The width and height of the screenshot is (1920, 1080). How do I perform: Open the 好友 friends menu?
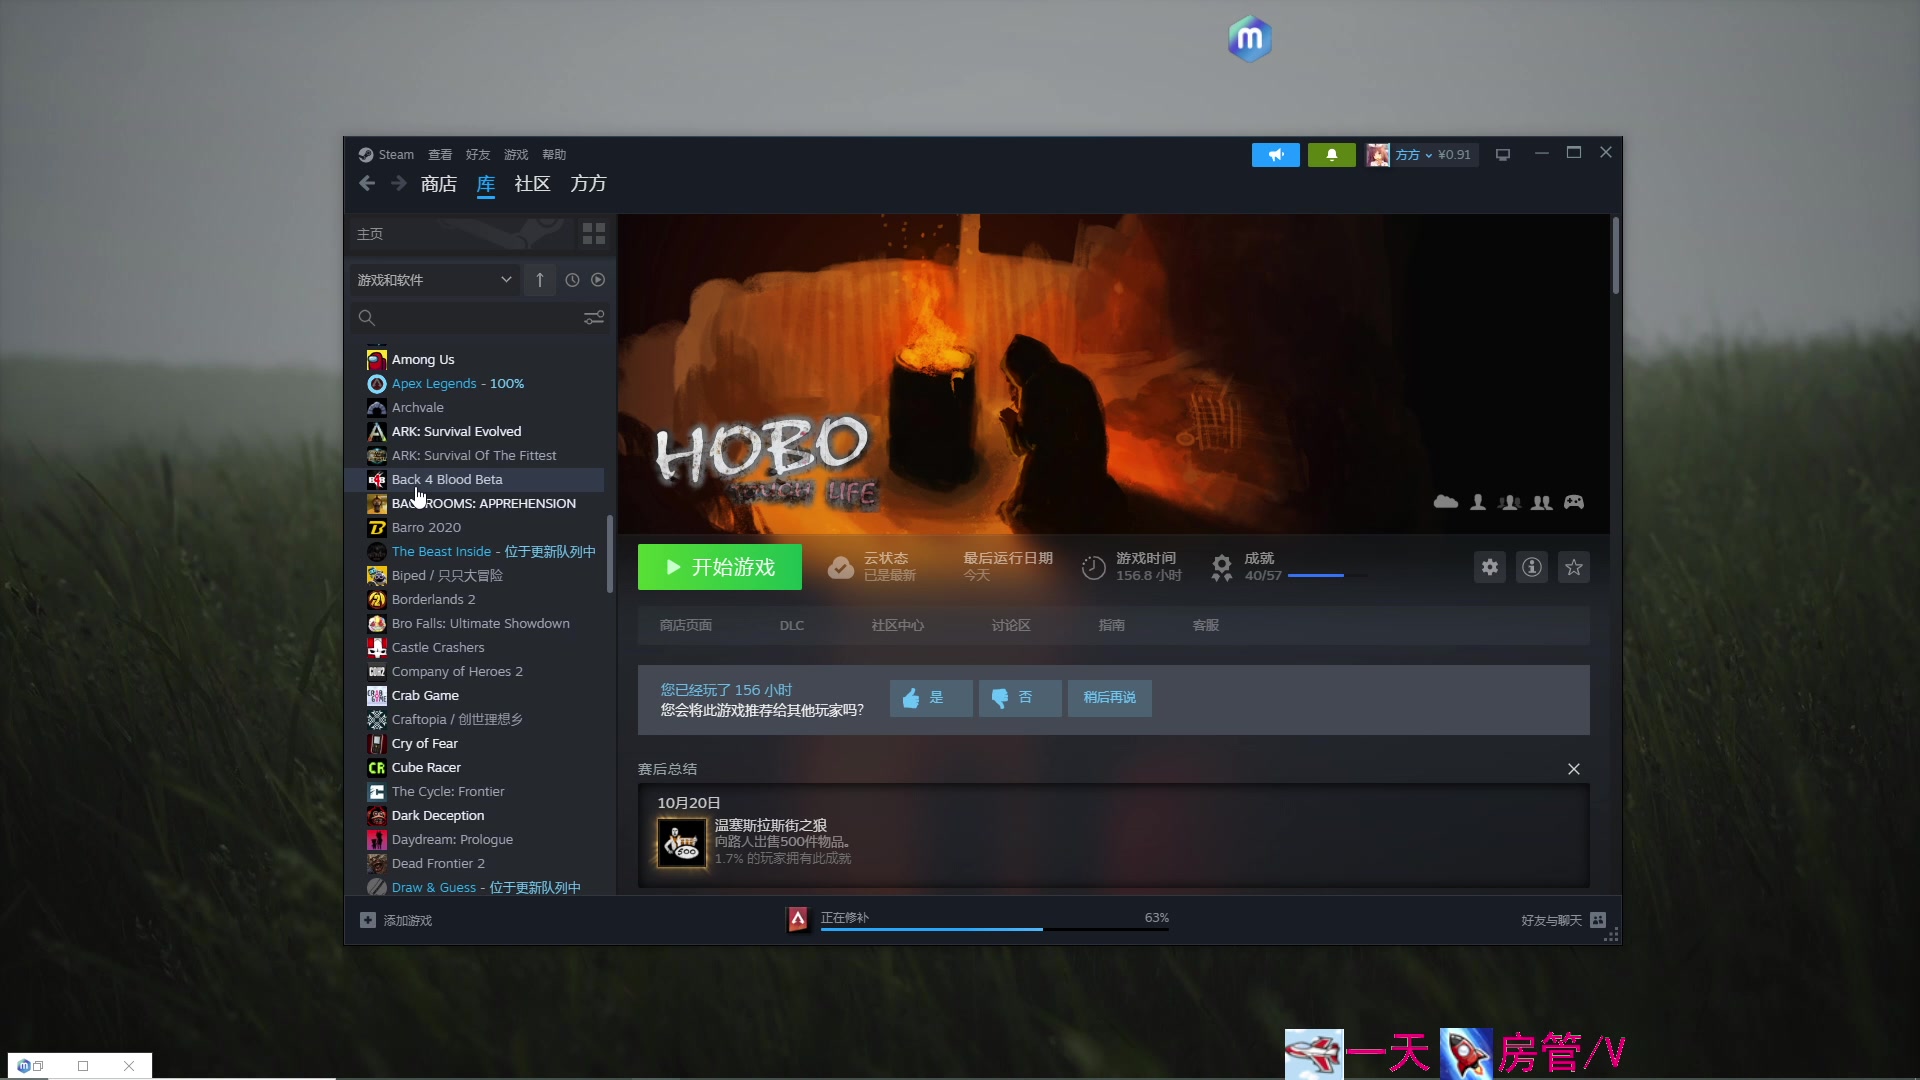coord(478,155)
